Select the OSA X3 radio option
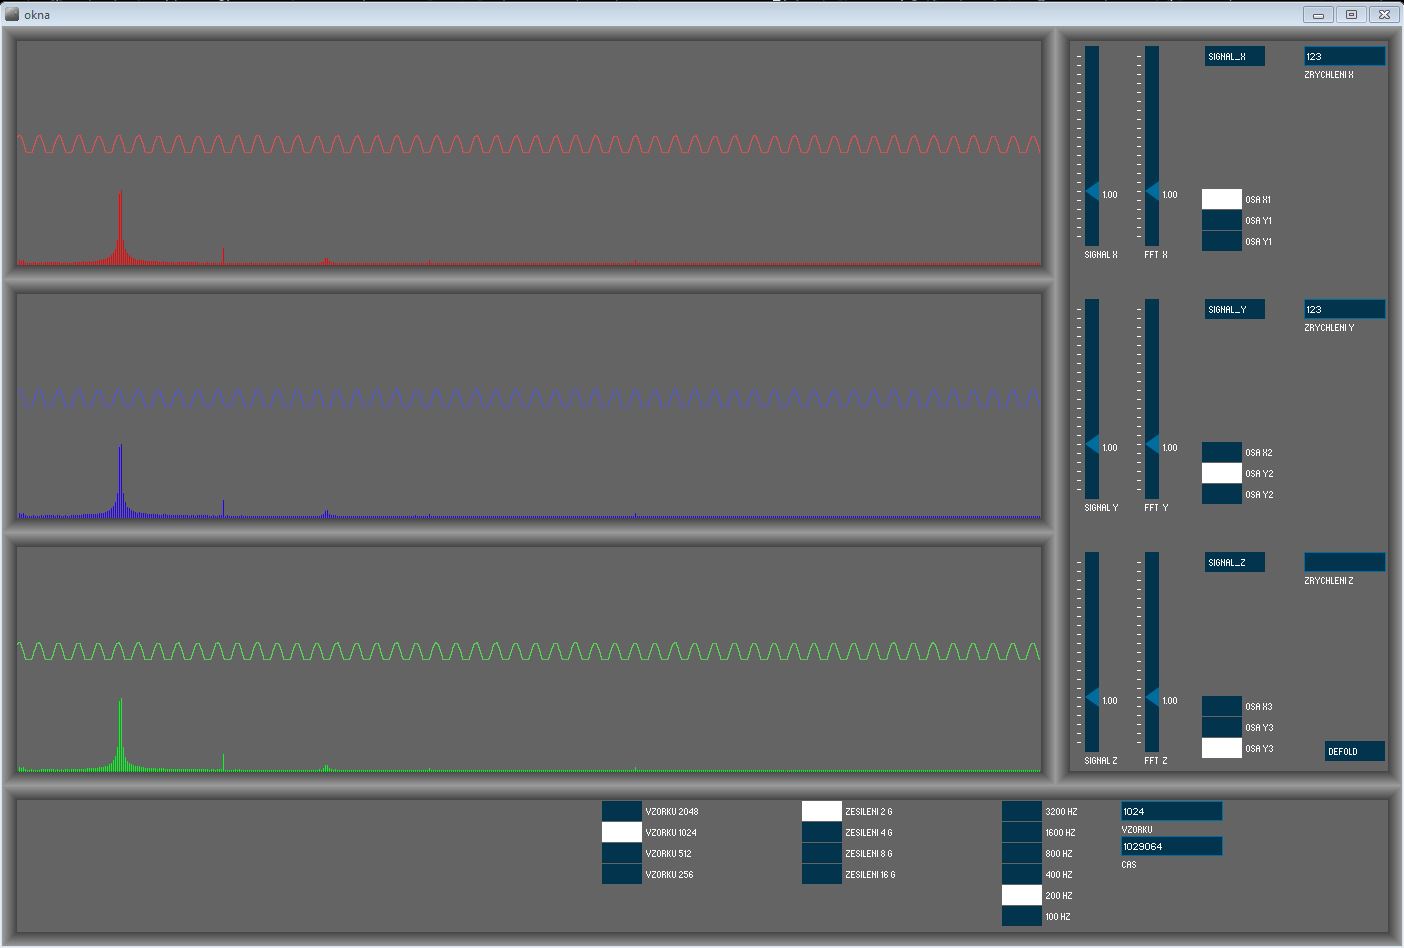1404x948 pixels. coord(1221,706)
